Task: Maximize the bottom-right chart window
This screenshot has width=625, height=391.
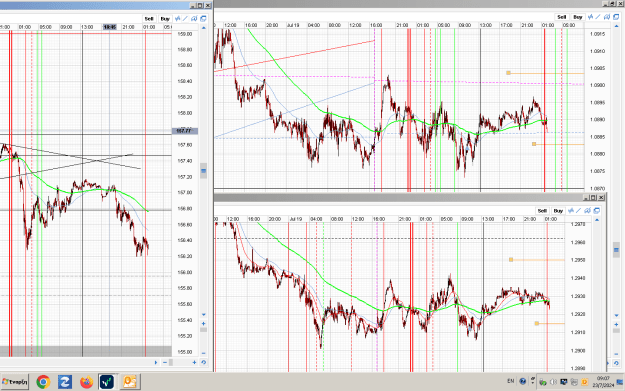Action: (x=594, y=197)
